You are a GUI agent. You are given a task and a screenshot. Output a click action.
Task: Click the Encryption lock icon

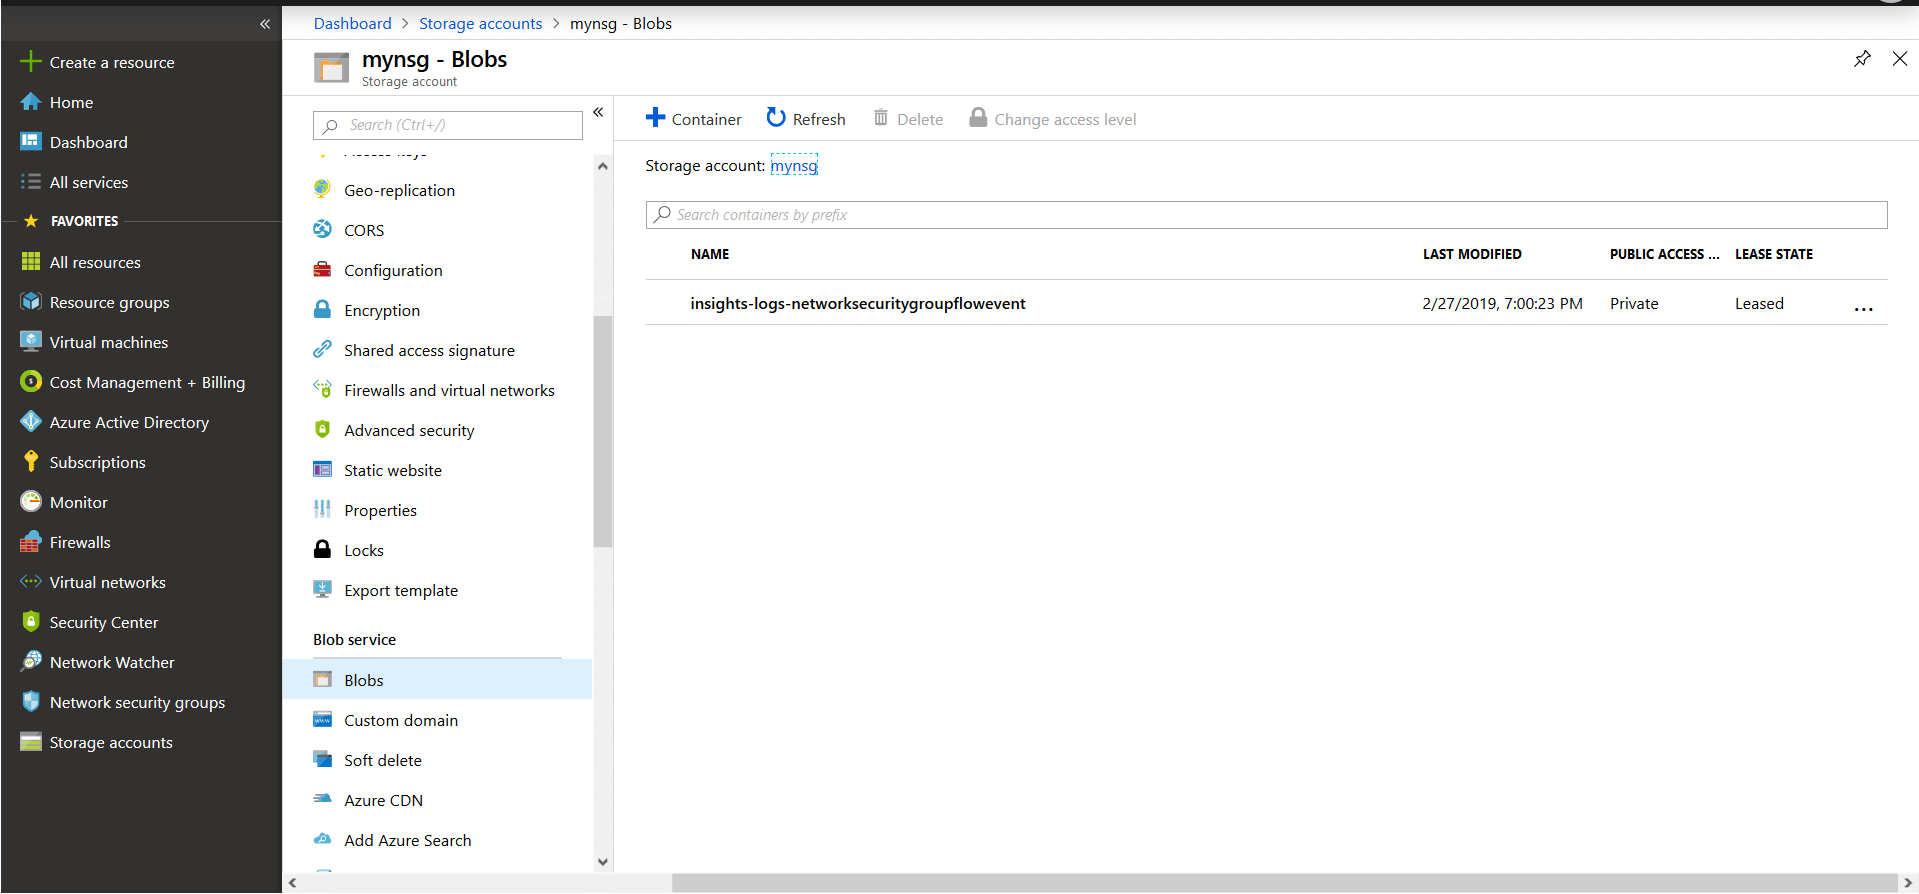click(x=322, y=310)
